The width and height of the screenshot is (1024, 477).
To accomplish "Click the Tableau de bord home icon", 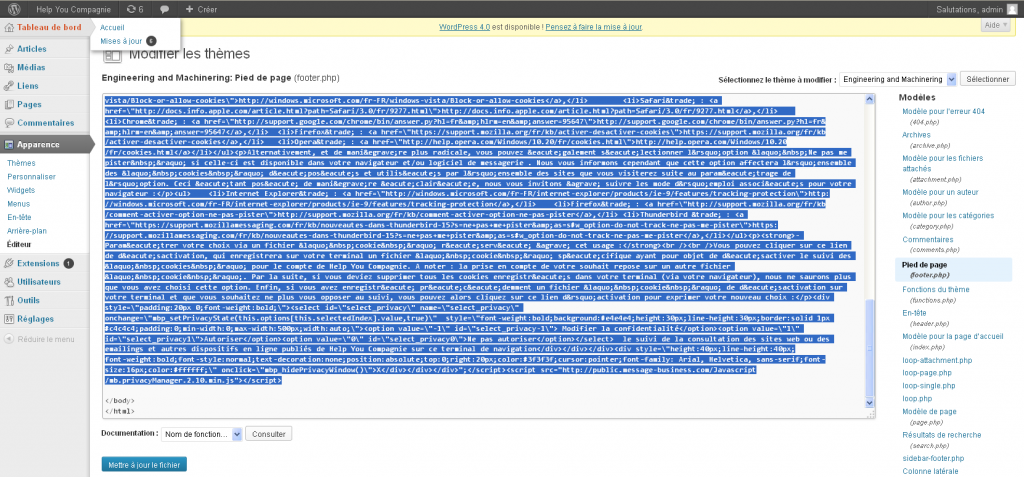I will pyautogui.click(x=9, y=27).
